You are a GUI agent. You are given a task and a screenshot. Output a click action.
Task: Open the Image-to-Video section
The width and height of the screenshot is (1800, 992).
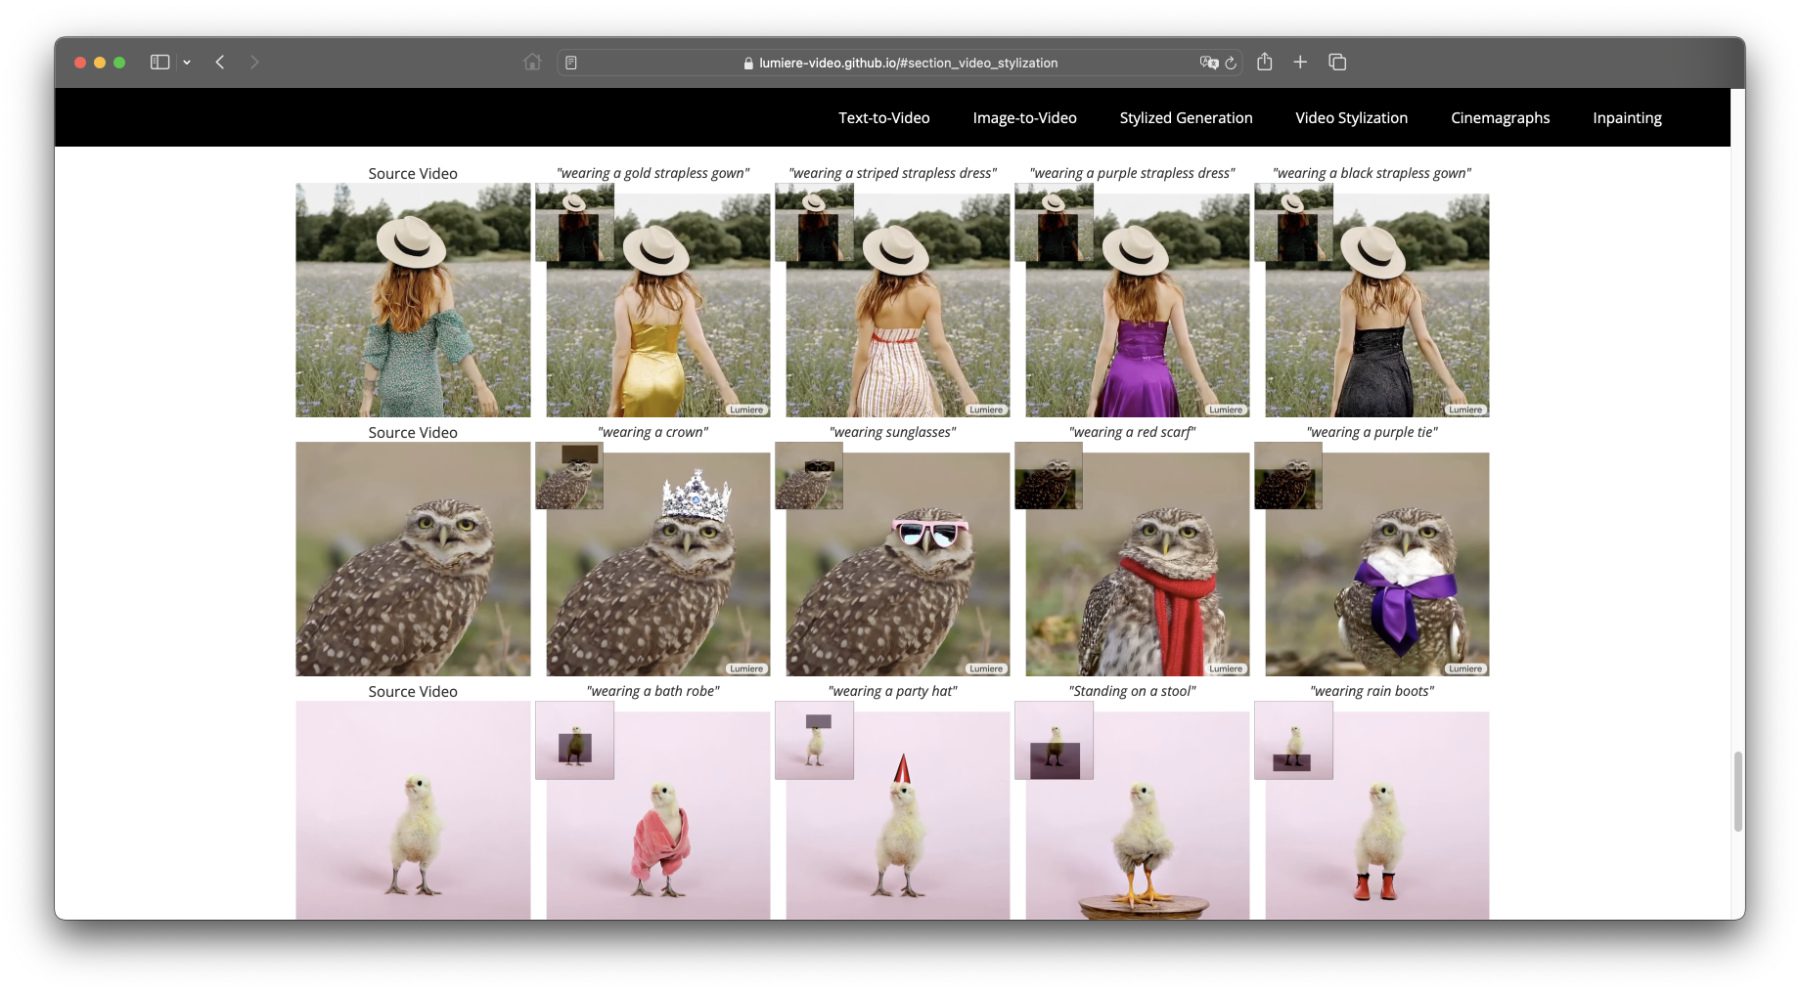1024,118
